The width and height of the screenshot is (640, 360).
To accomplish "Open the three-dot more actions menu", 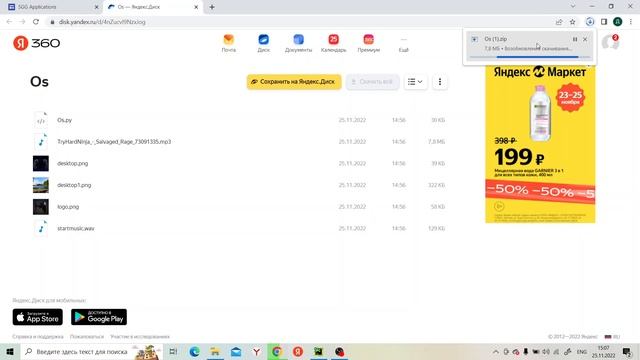I will [x=440, y=82].
